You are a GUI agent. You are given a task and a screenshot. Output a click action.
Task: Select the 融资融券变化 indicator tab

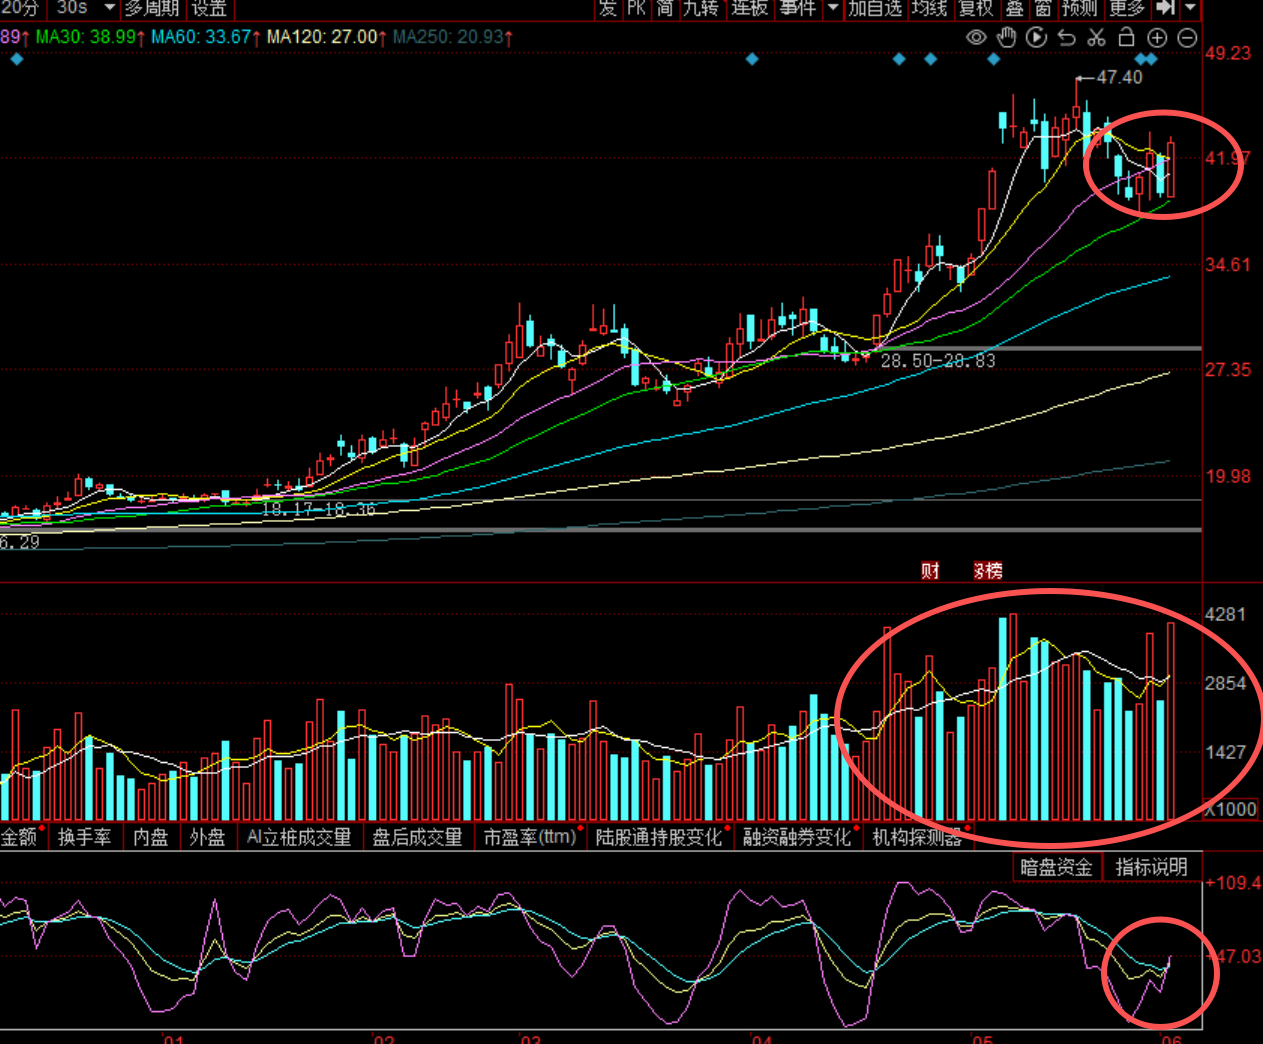797,837
